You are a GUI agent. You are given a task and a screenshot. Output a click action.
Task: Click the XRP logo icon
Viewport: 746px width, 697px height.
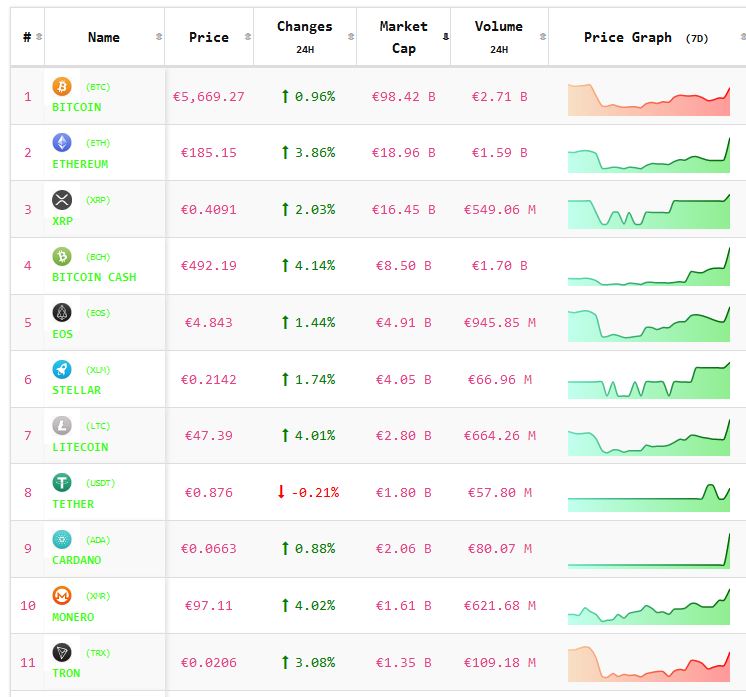coord(62,200)
